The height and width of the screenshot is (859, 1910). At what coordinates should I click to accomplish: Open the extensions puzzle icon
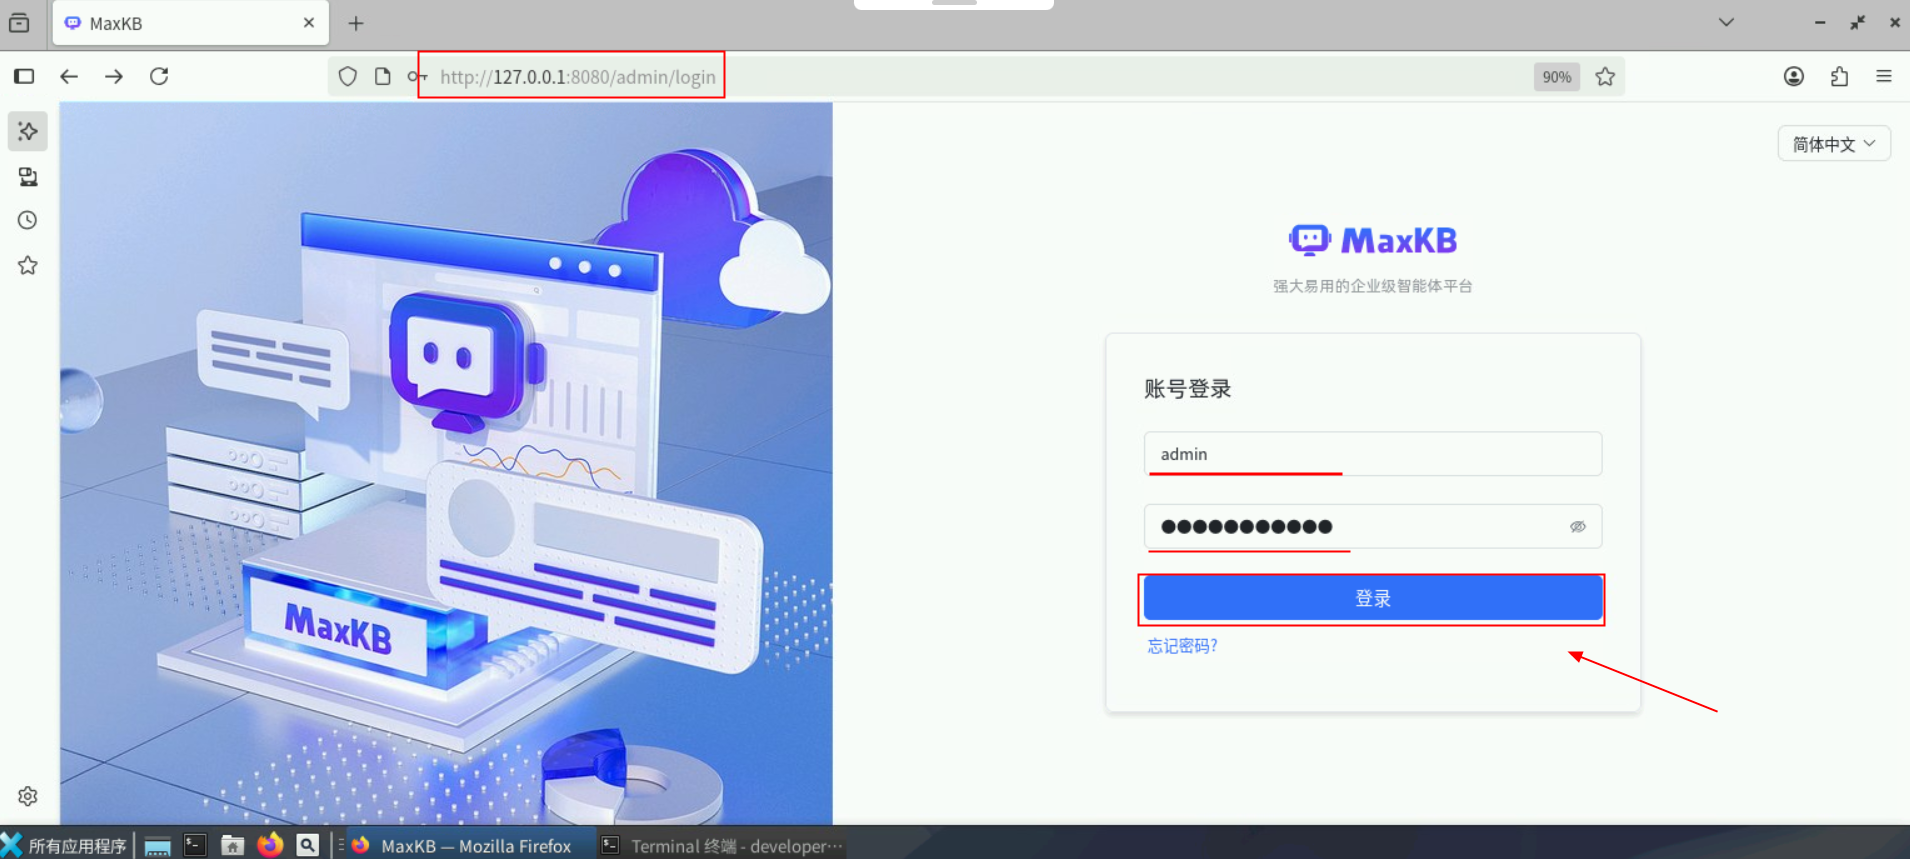1839,77
